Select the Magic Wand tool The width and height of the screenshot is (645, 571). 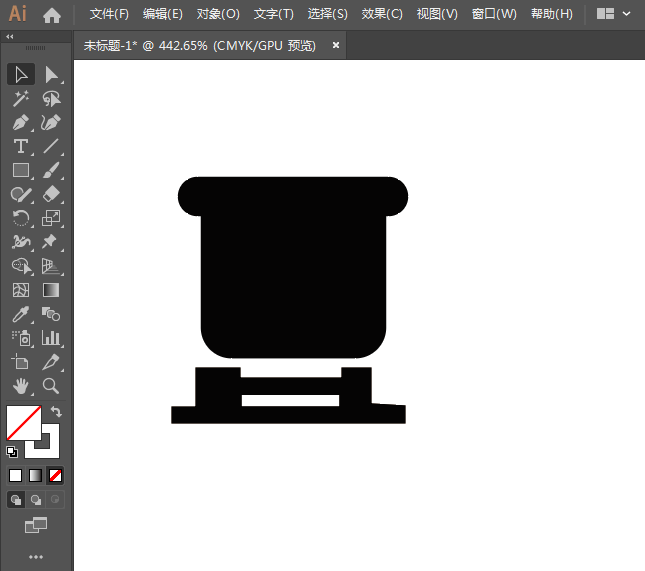[20, 98]
